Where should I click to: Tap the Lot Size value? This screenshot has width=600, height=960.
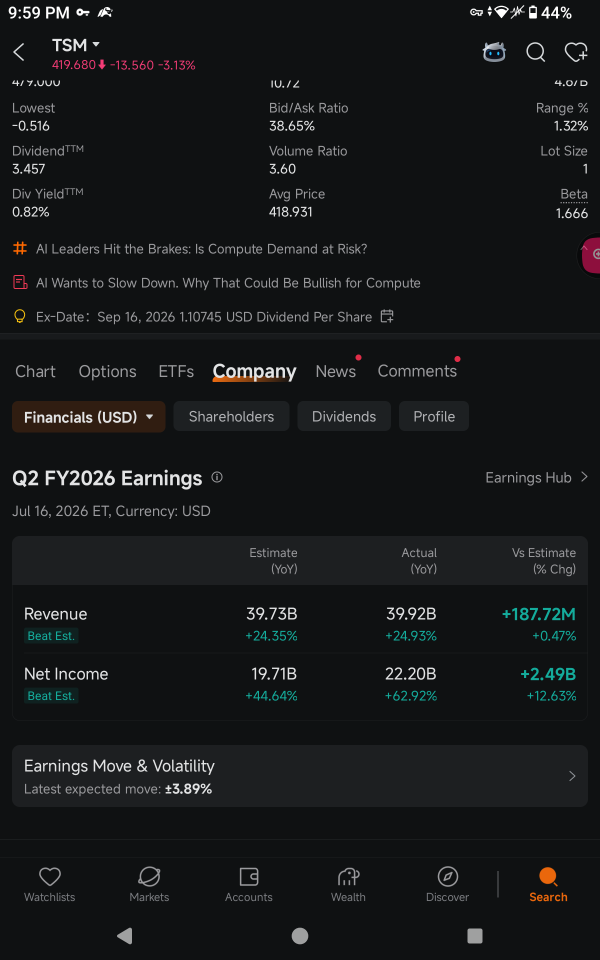585,169
